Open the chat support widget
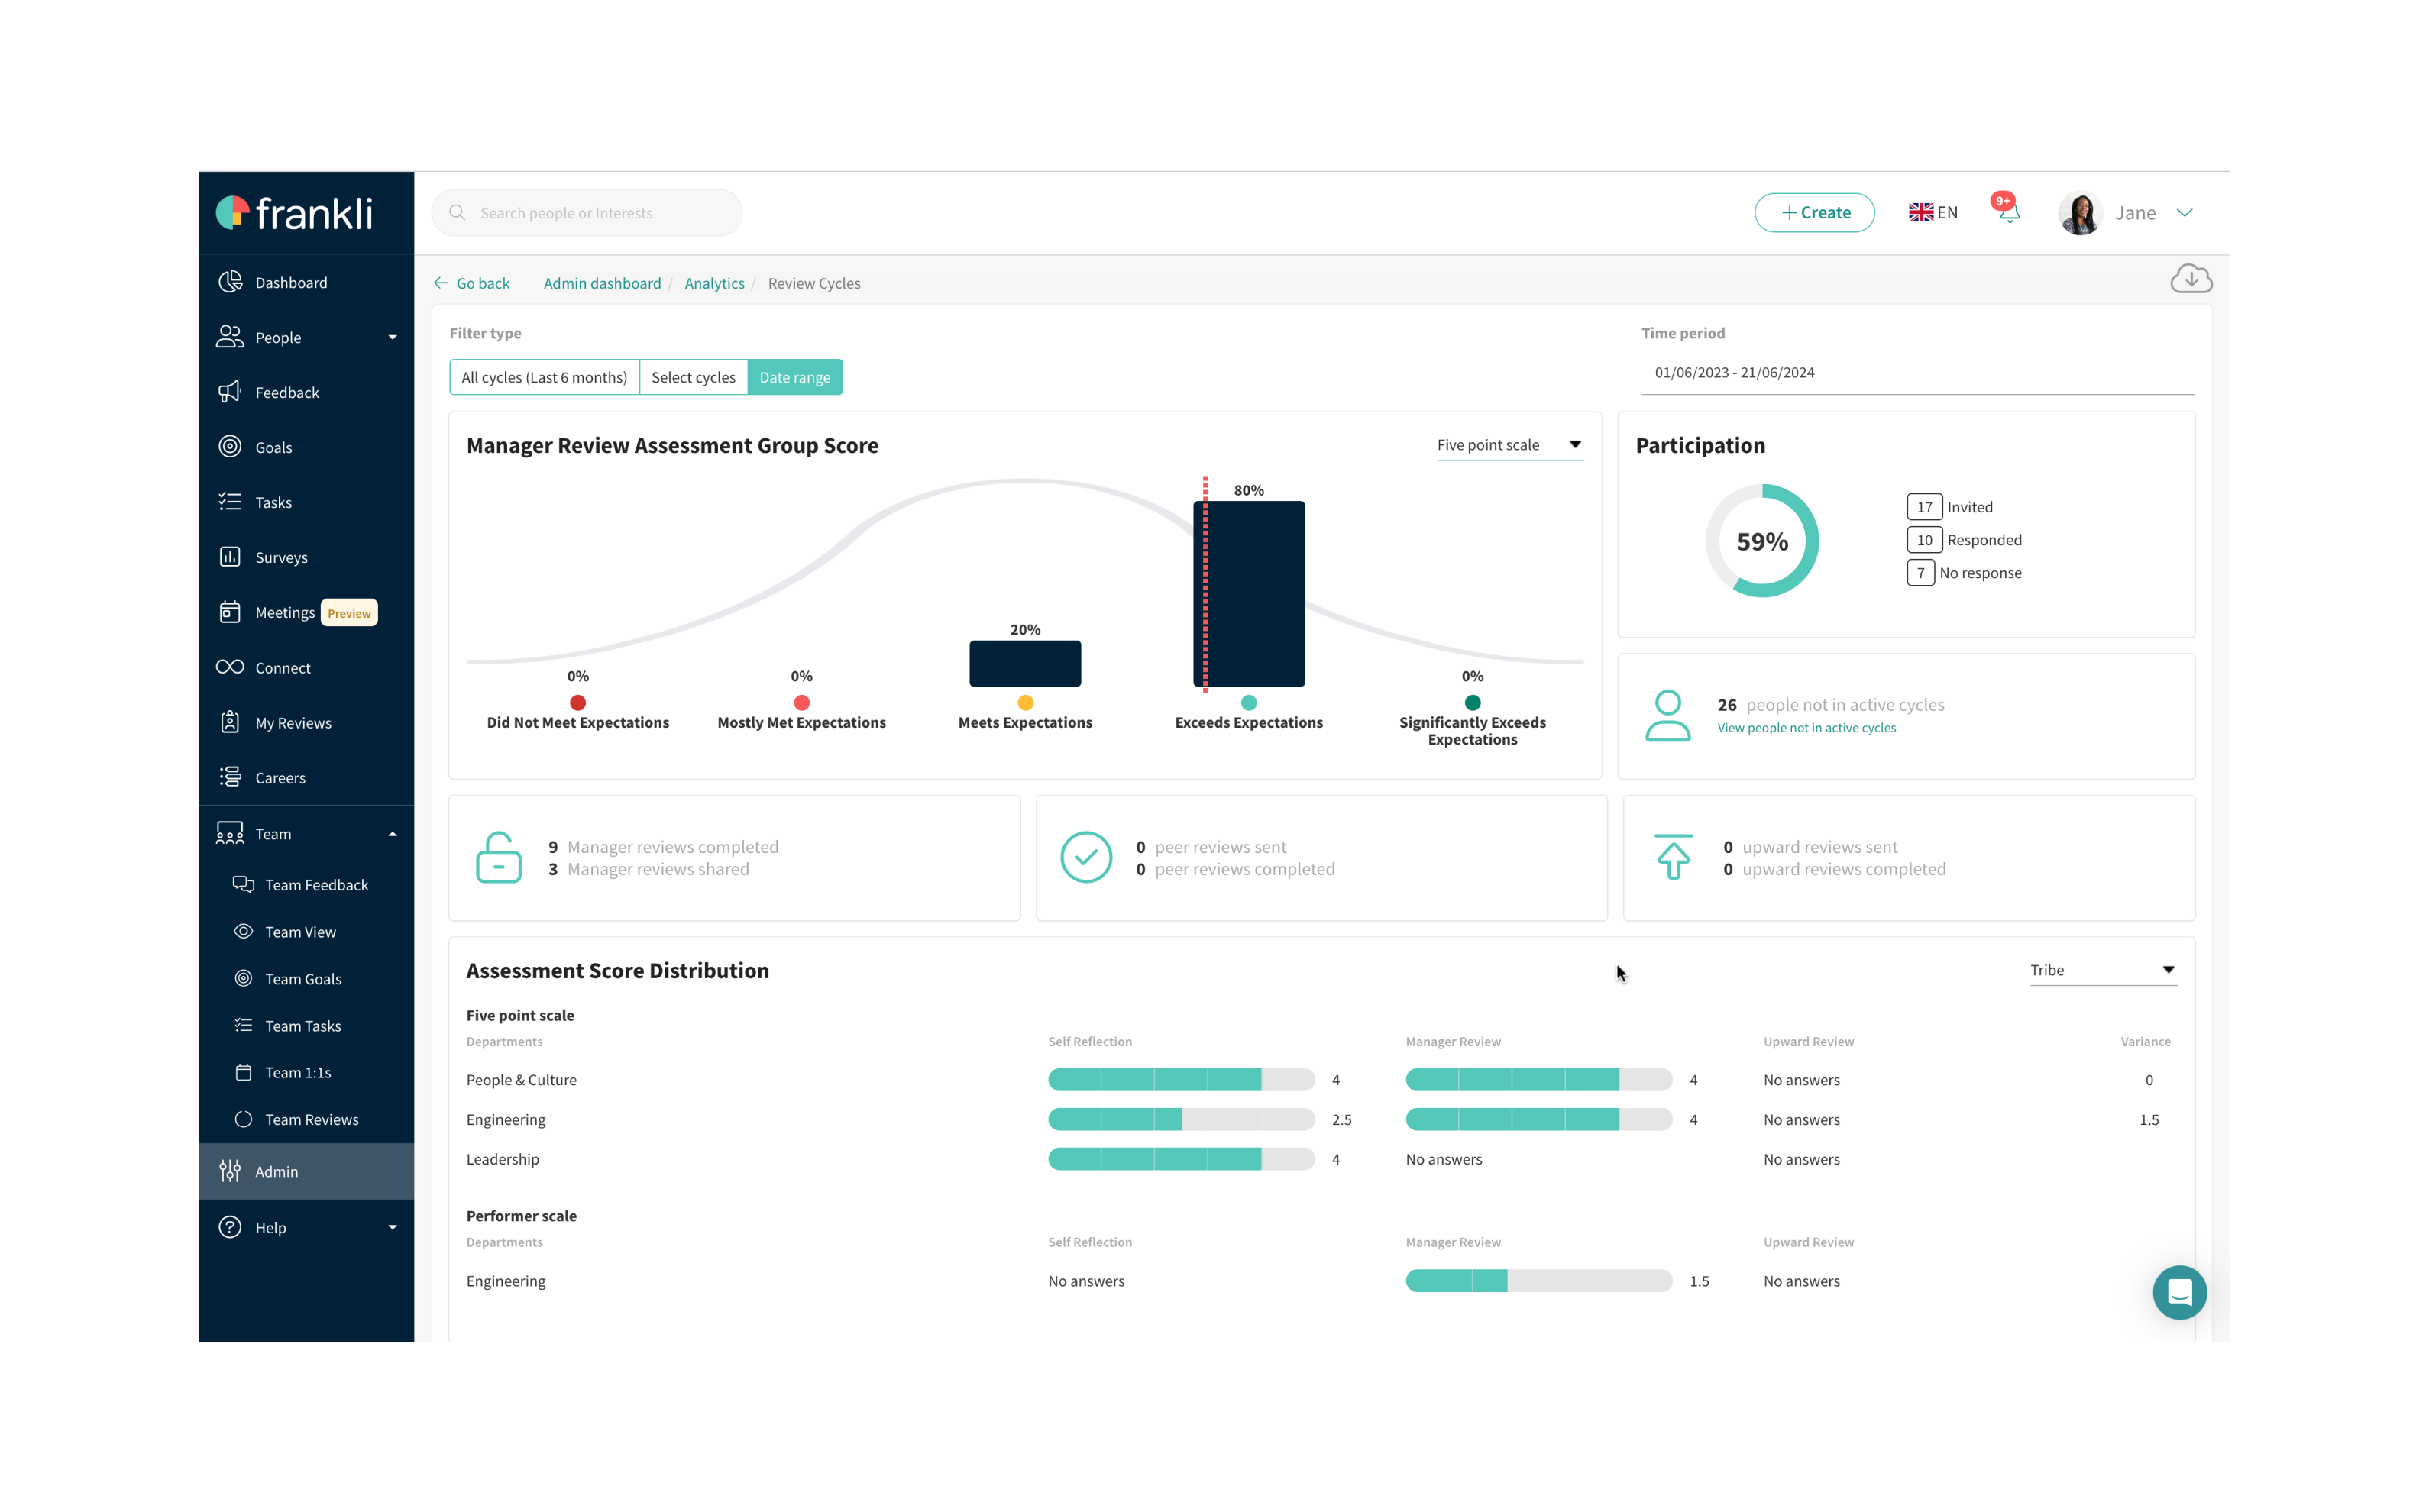The height and width of the screenshot is (1512, 2429). (x=2179, y=1292)
